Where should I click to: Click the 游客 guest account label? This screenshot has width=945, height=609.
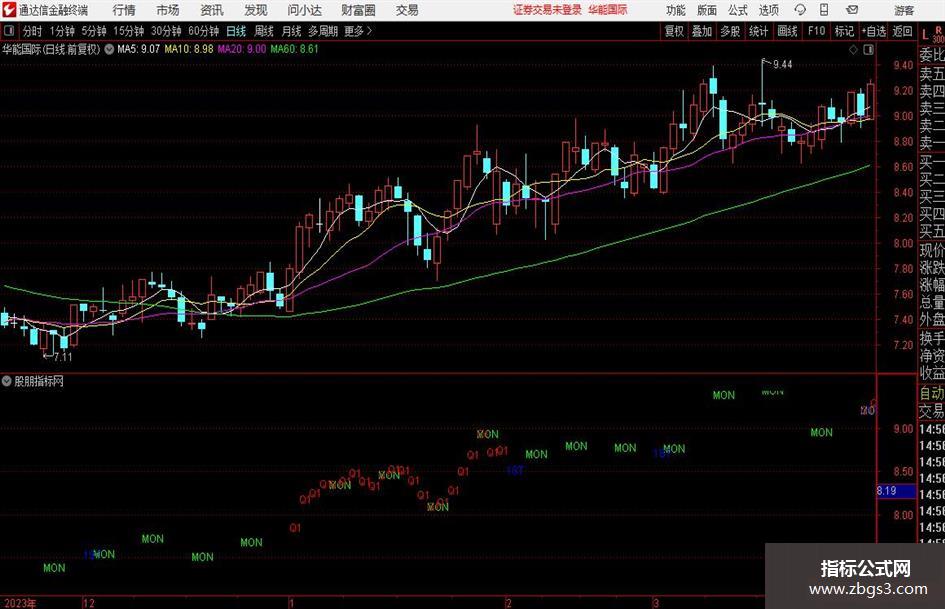tap(903, 10)
